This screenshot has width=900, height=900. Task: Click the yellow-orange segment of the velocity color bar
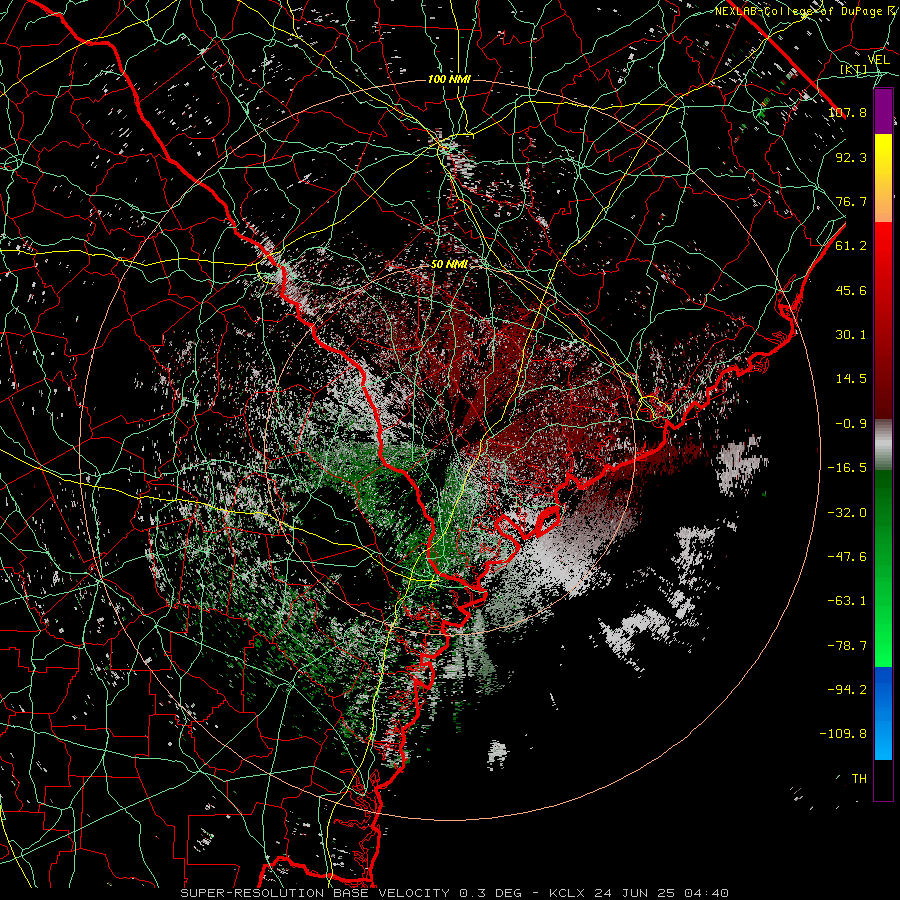click(x=883, y=178)
